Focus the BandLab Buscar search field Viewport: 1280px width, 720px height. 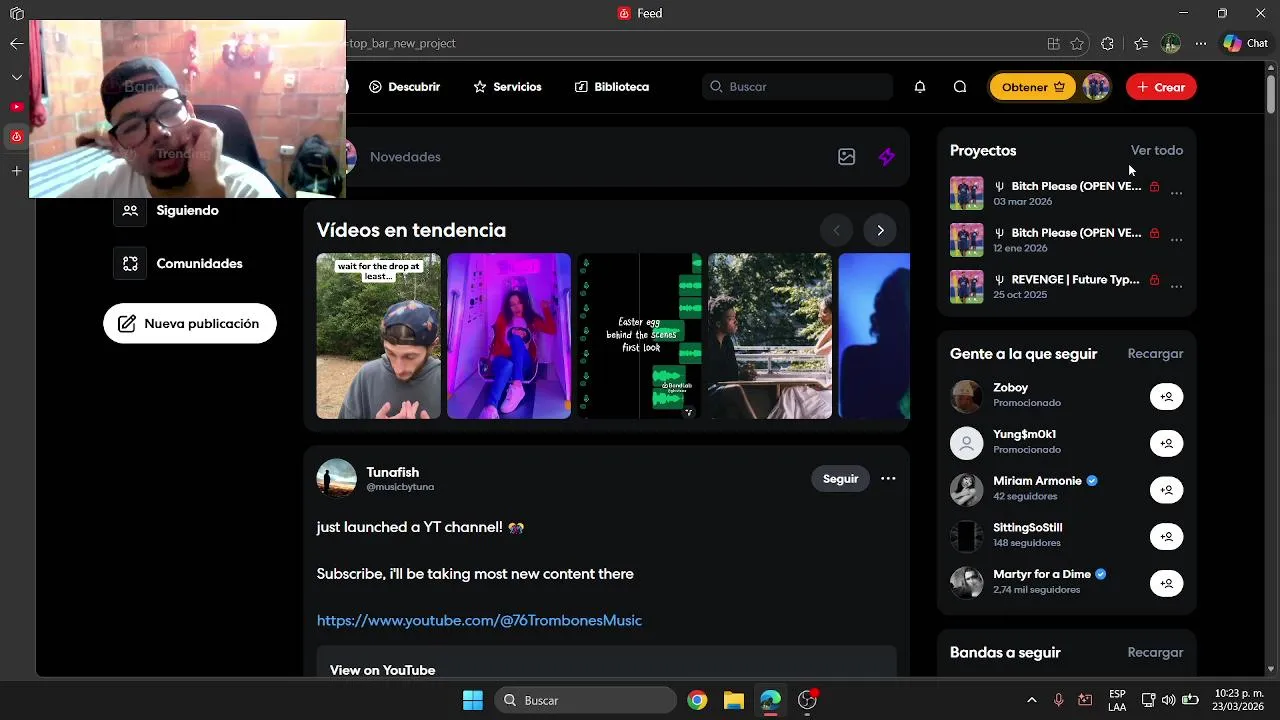pos(797,87)
